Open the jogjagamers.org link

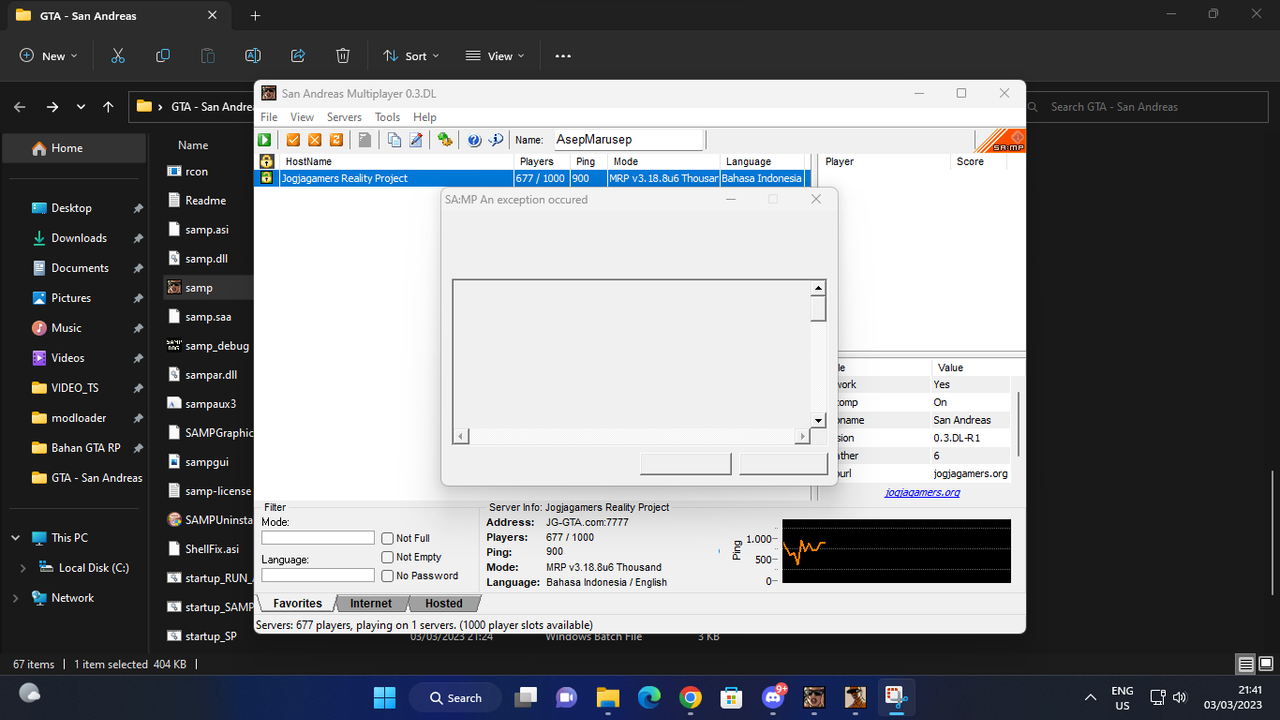click(922, 492)
